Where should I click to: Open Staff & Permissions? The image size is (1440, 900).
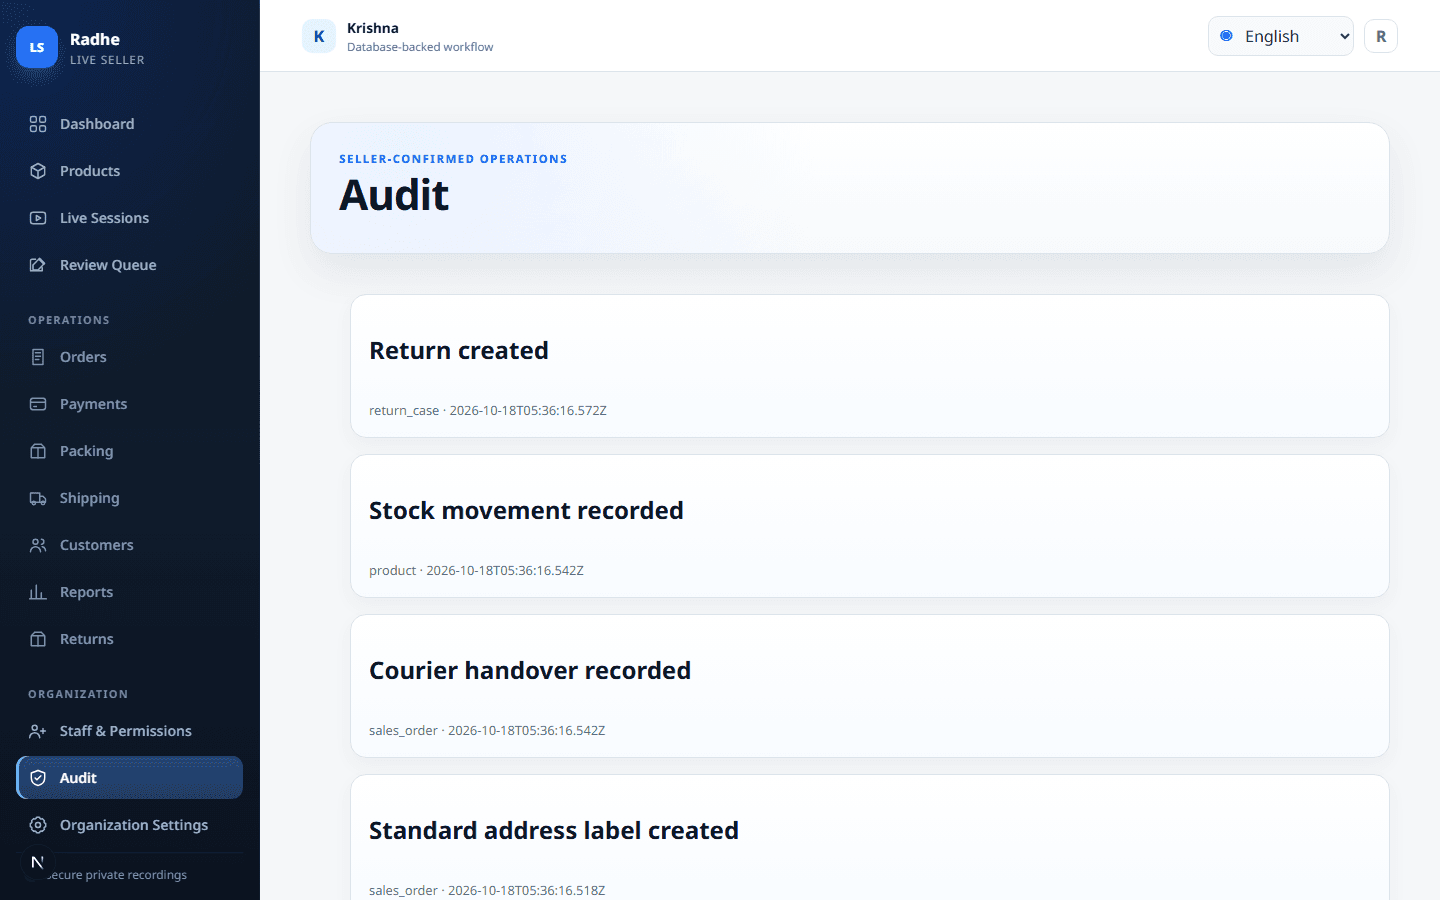click(129, 731)
